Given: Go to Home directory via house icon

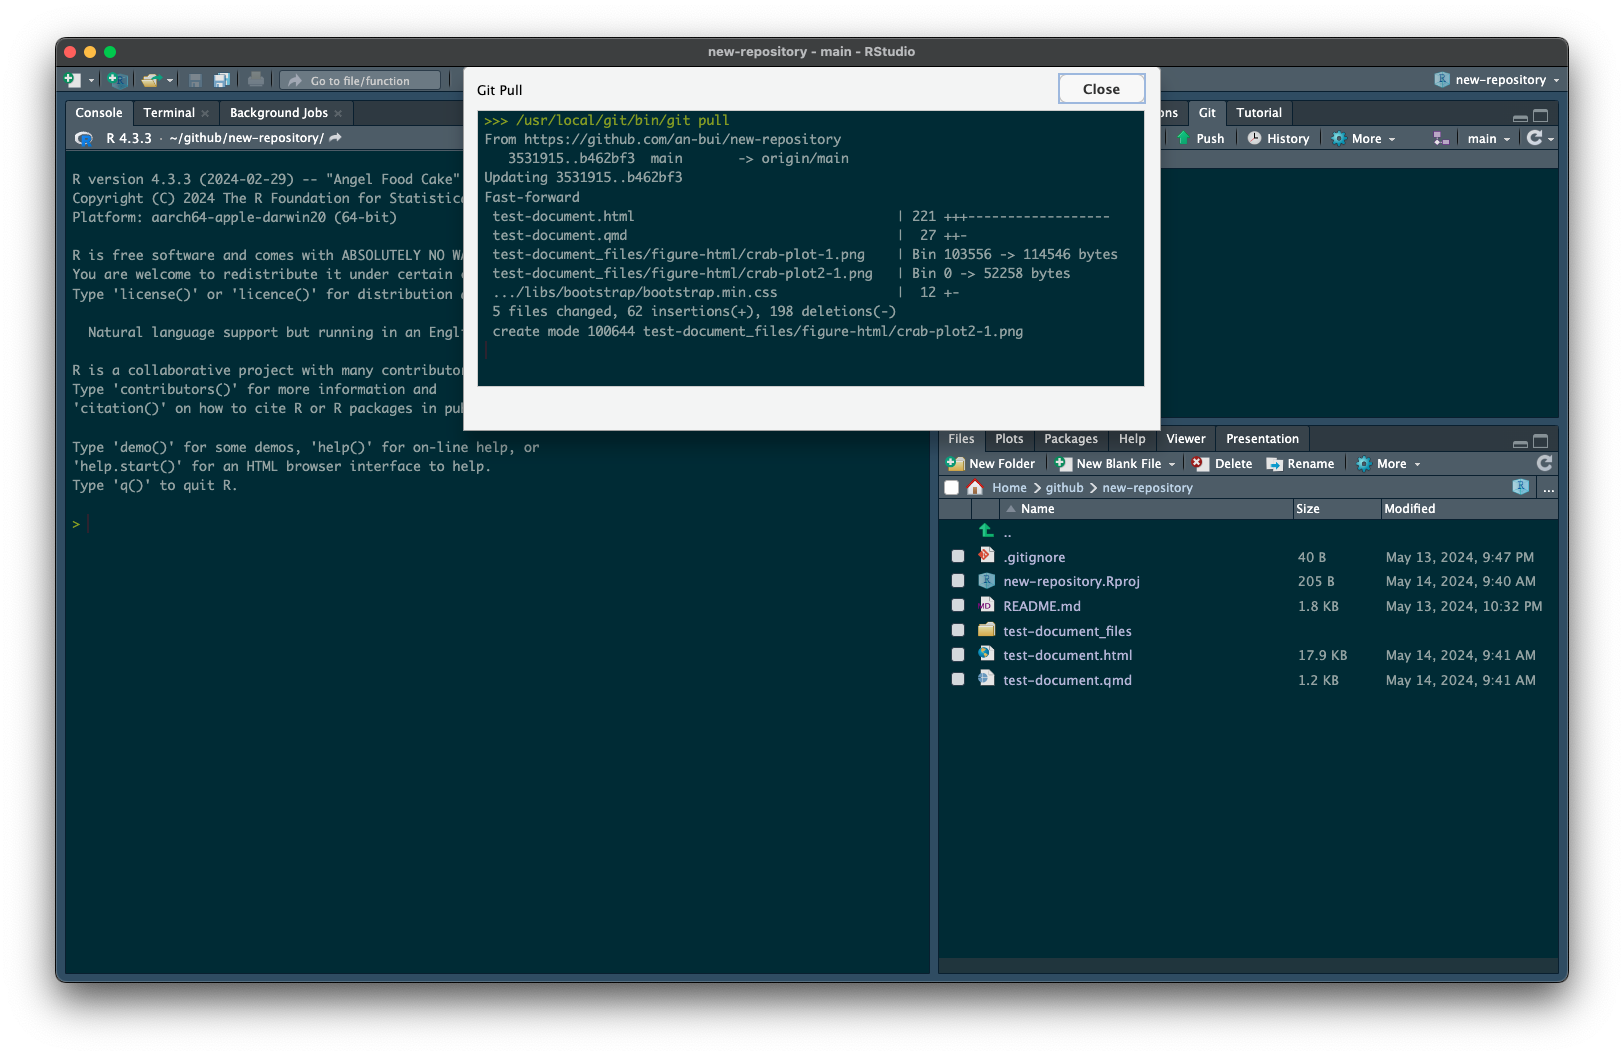Looking at the screenshot, I should pos(975,488).
